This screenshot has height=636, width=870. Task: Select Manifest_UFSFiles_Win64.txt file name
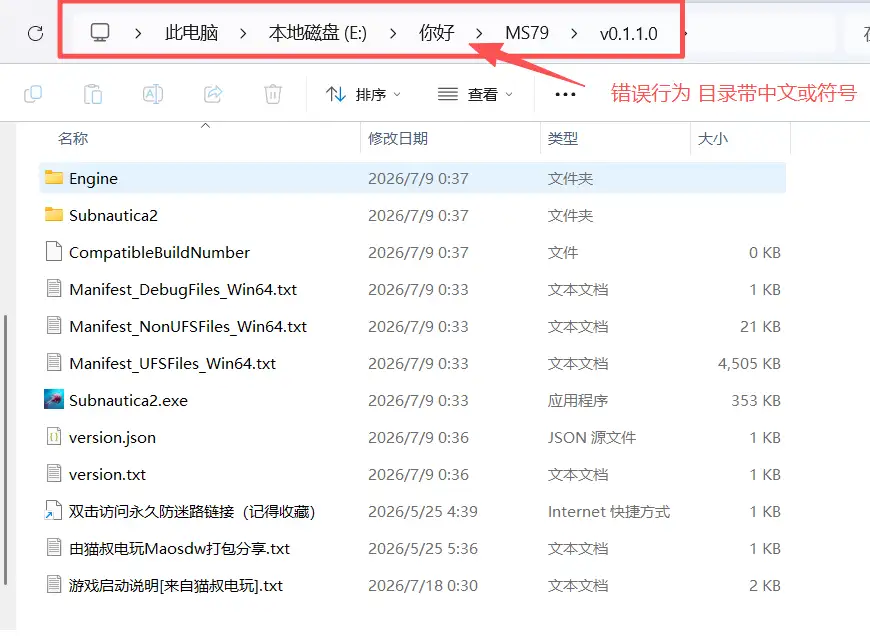[x=173, y=364]
